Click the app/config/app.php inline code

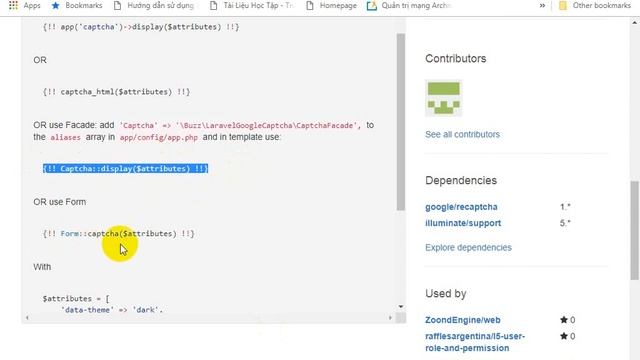tap(159, 138)
